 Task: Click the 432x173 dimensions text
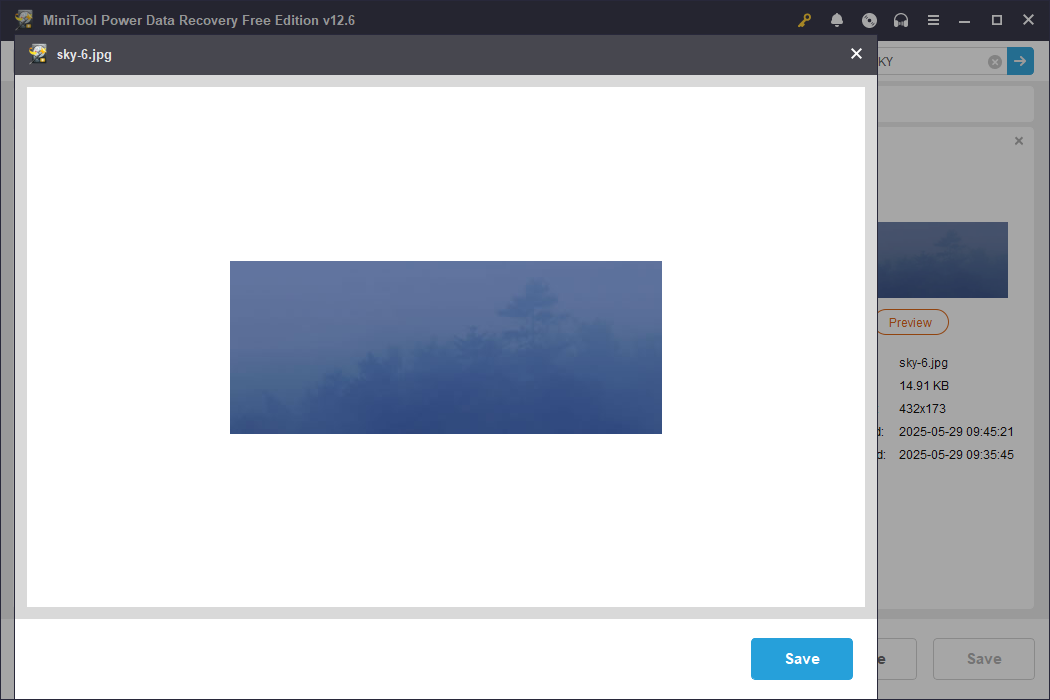click(922, 408)
